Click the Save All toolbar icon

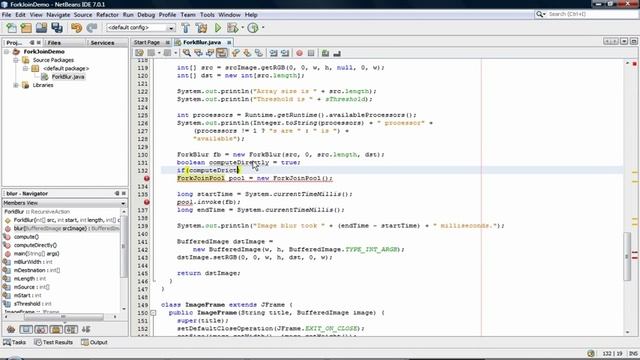pyautogui.click(x=57, y=28)
